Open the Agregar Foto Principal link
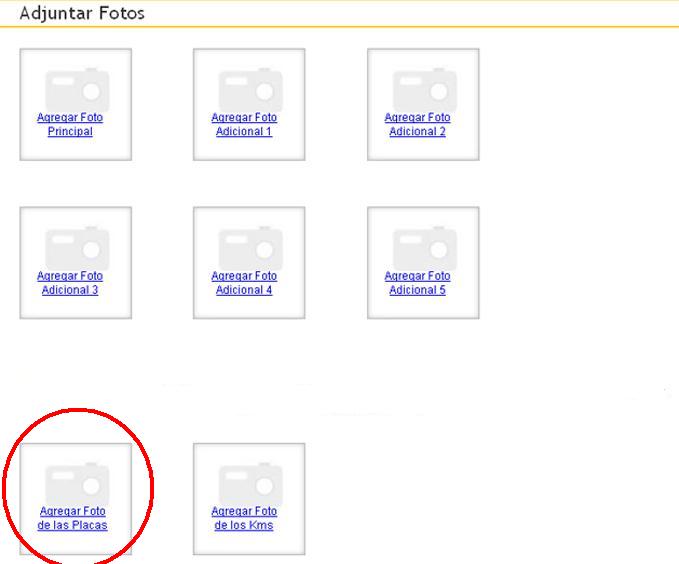The height and width of the screenshot is (564, 679). 70,124
